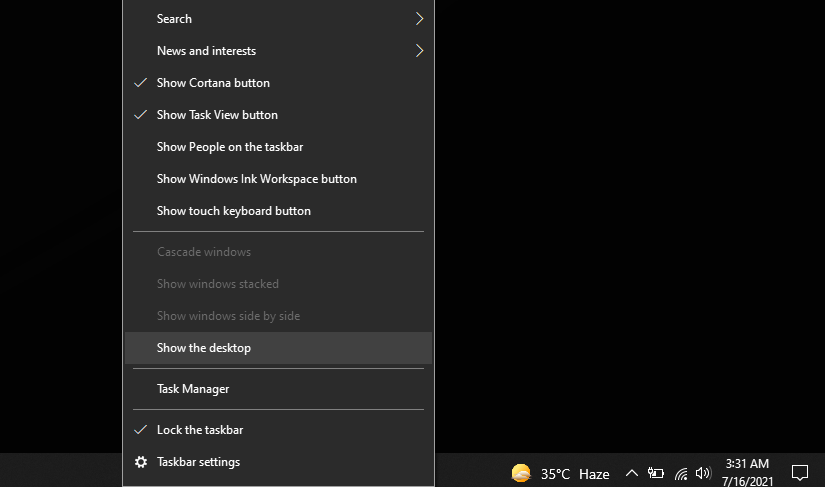This screenshot has height=487, width=825.
Task: Click the 3:31 AM clock and date
Action: point(747,473)
